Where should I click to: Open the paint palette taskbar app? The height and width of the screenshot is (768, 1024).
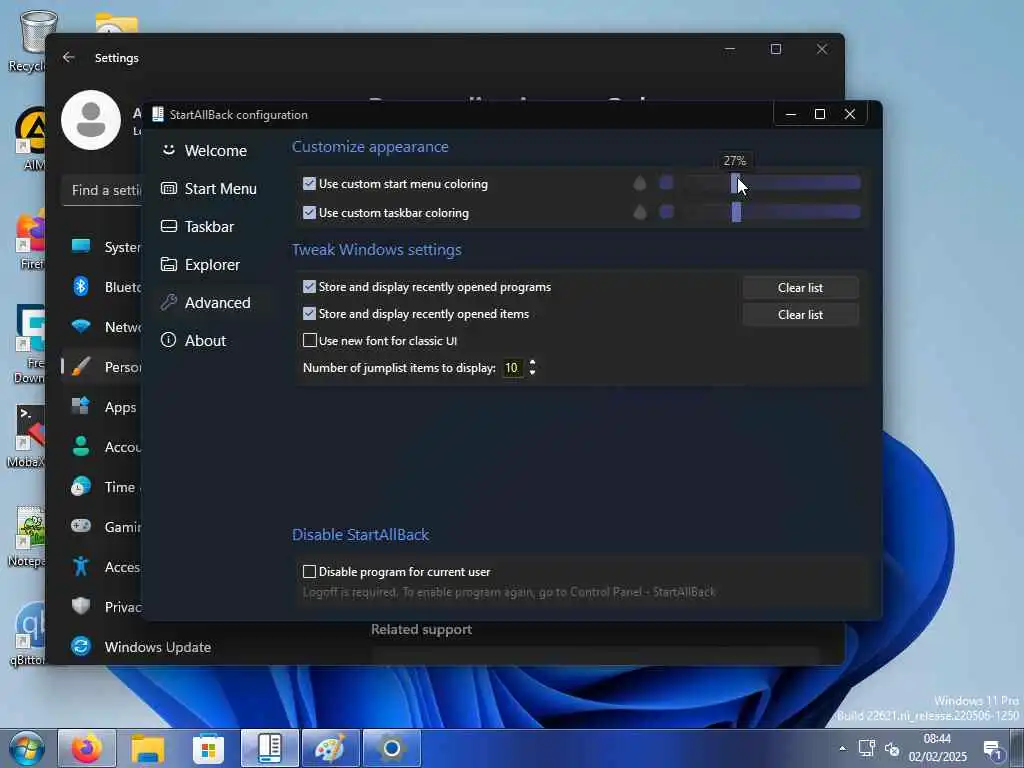[330, 748]
